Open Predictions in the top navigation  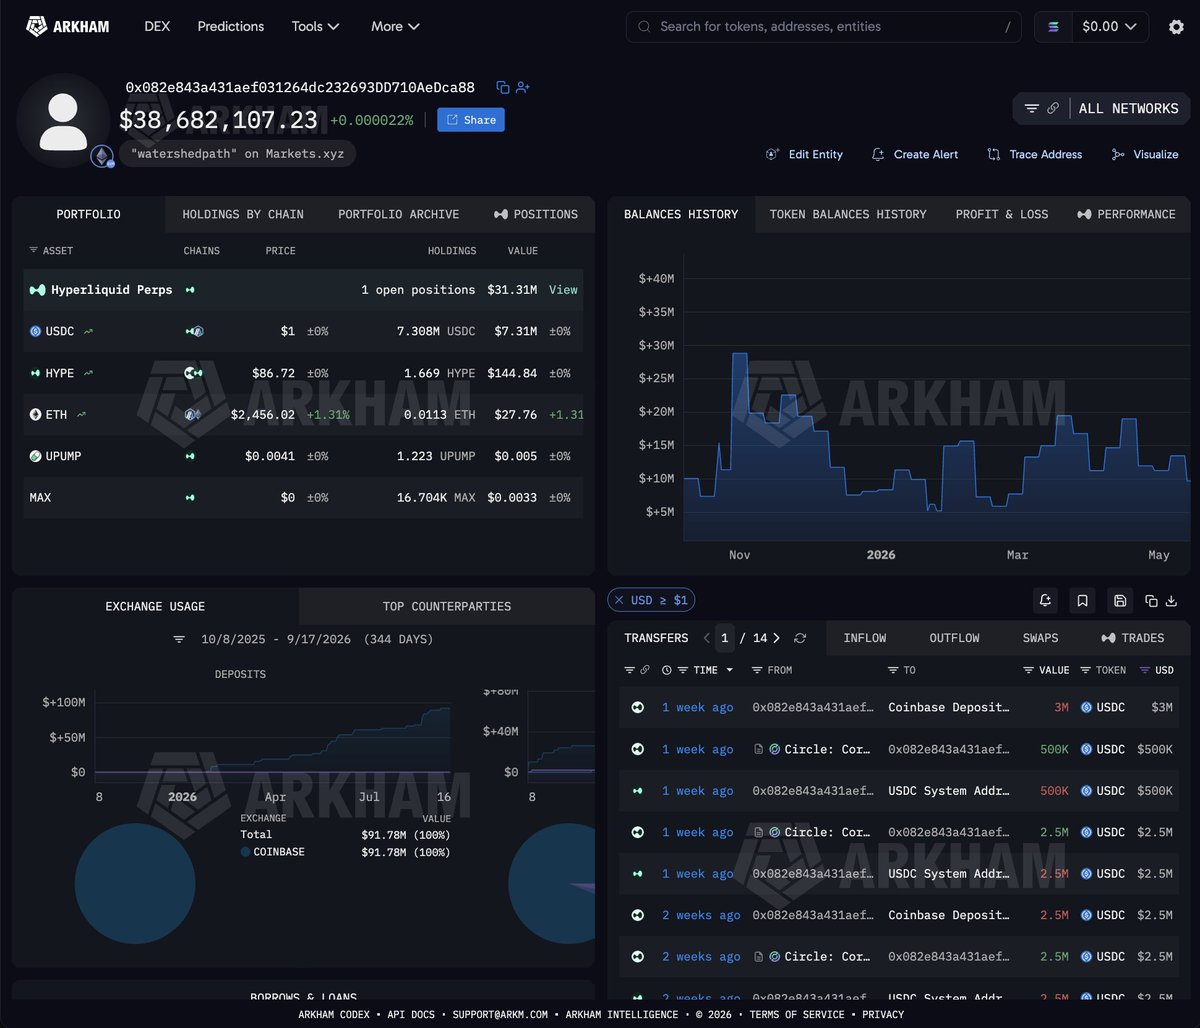[231, 26]
